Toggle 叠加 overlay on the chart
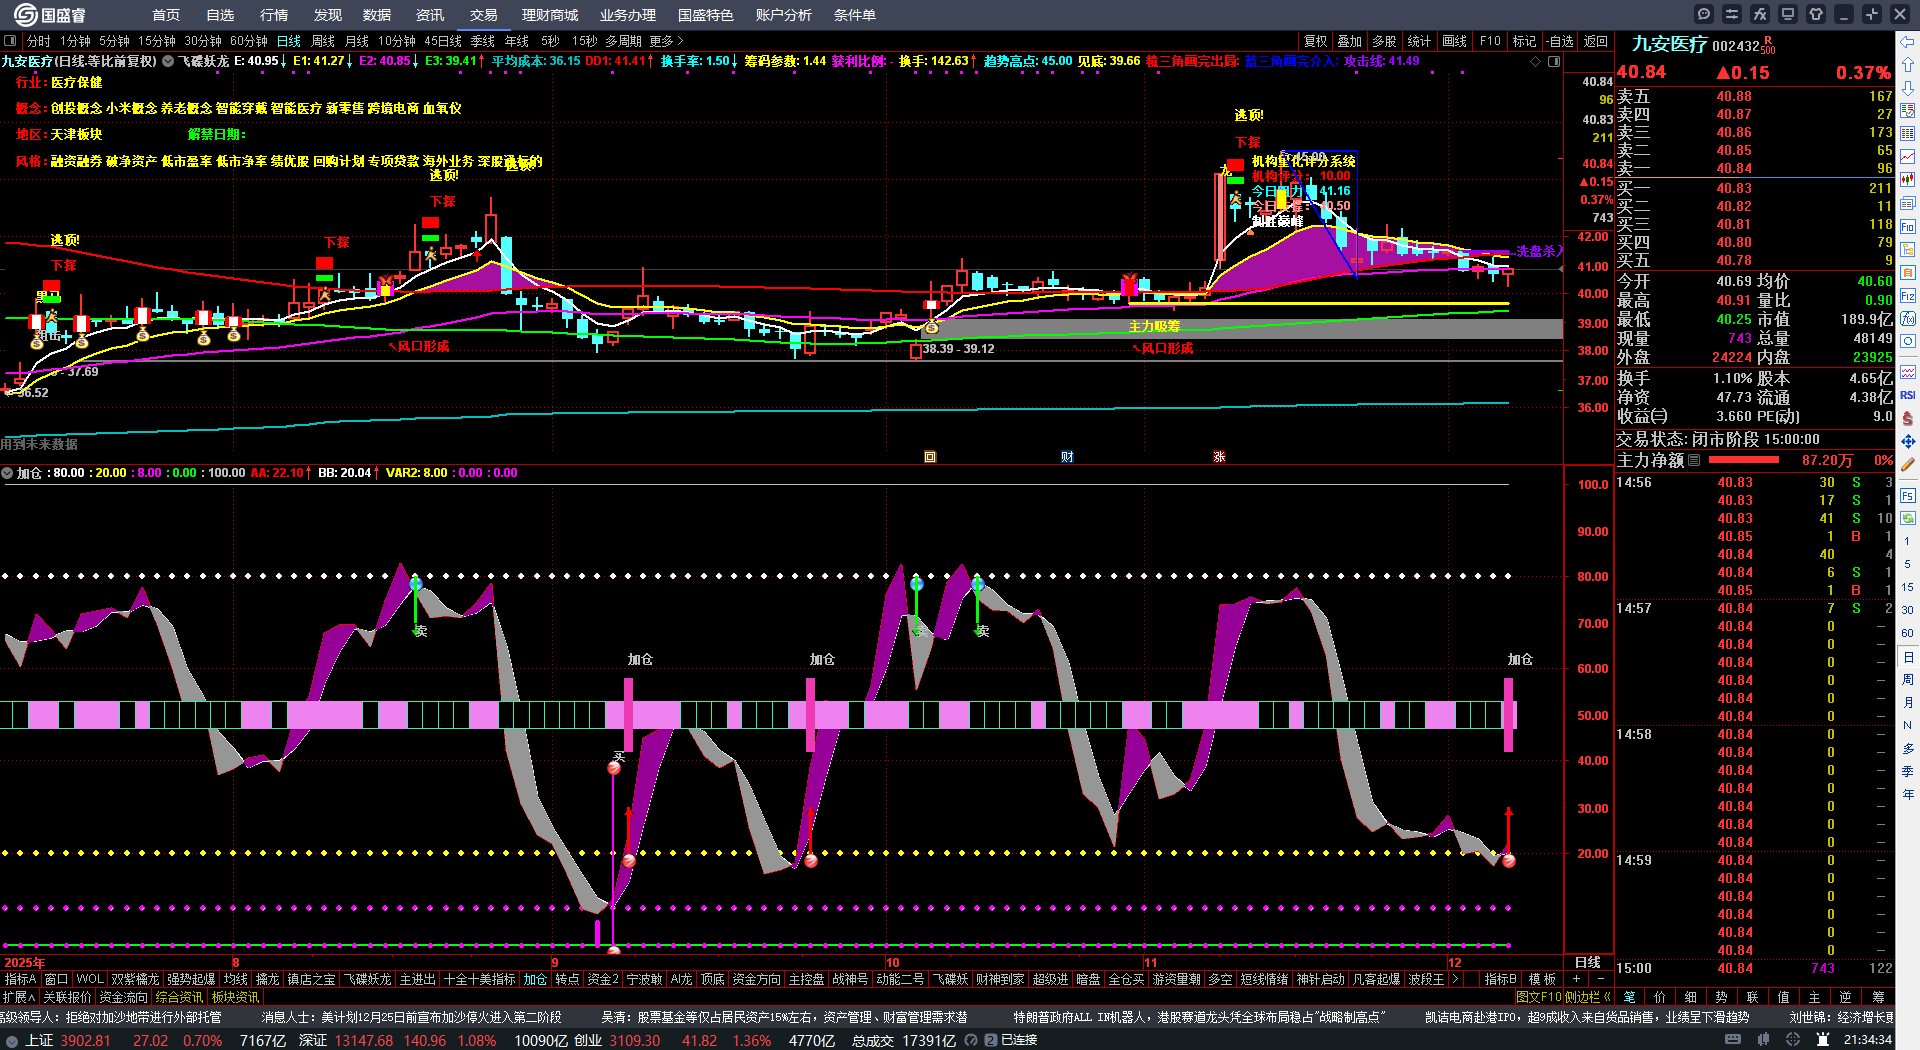The image size is (1920, 1050). (x=1350, y=41)
